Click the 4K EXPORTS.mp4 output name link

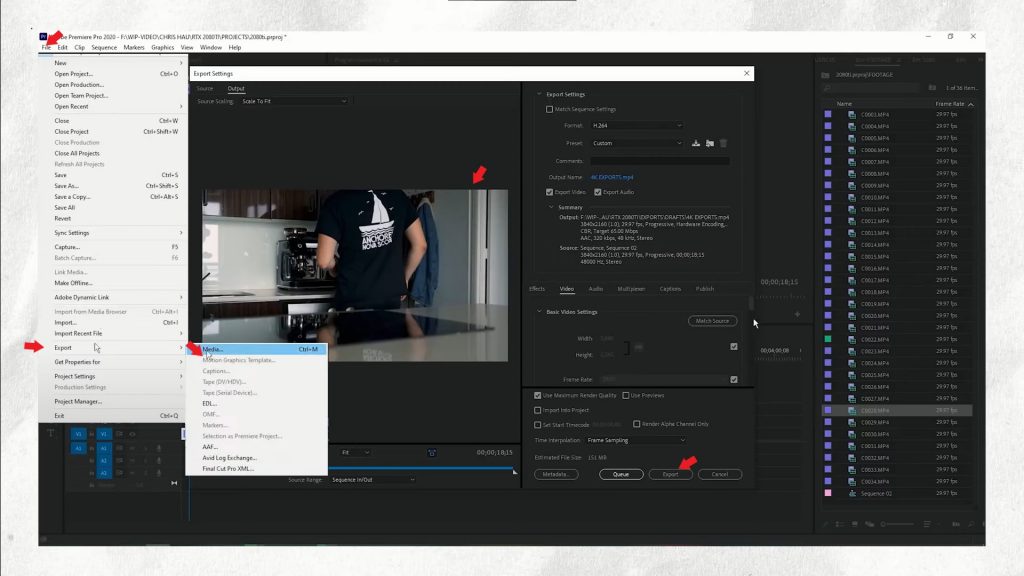coord(612,178)
